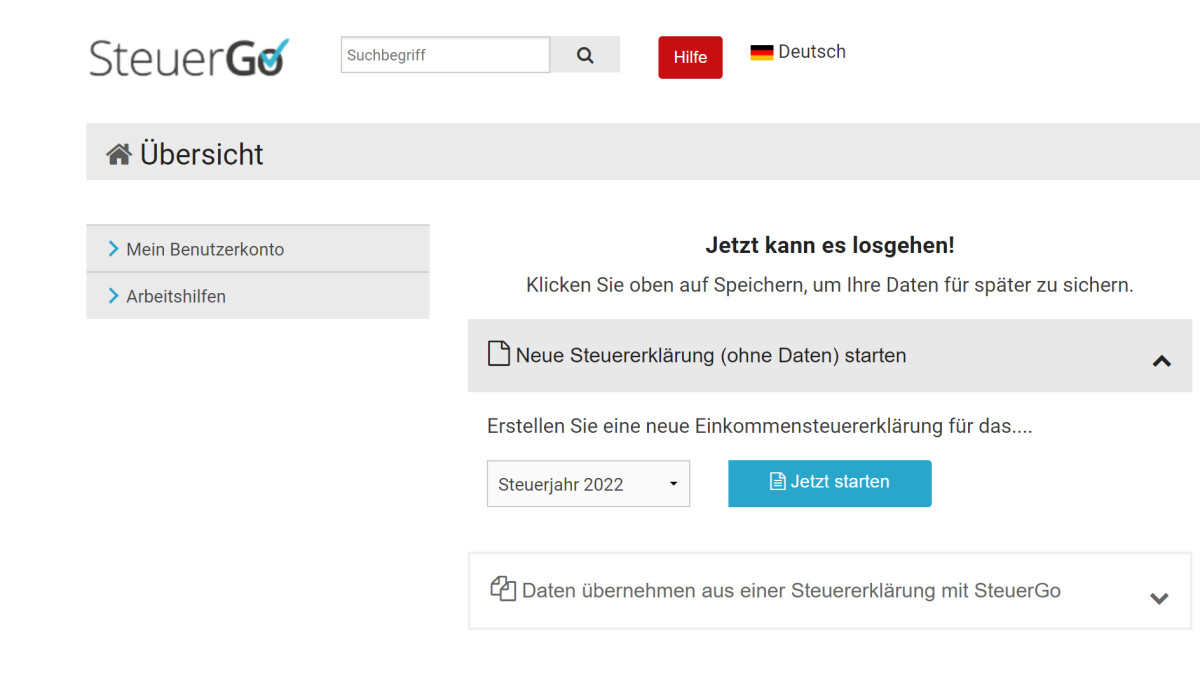This screenshot has width=1200, height=675.
Task: Click the home icon beside Übersicht
Action: (x=120, y=152)
